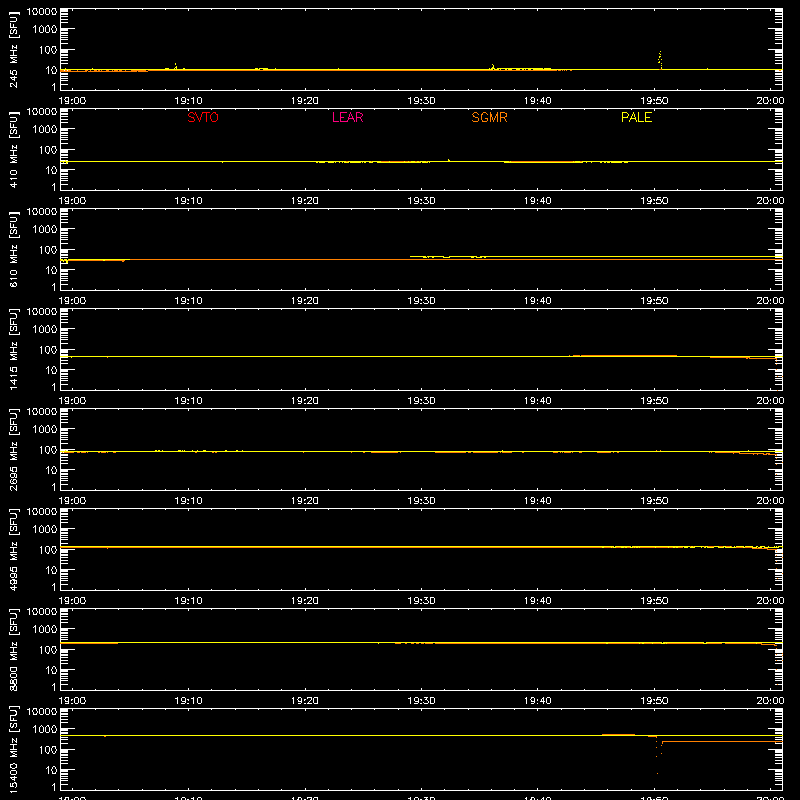The height and width of the screenshot is (800, 800).
Task: Click the 19:20 tick label under the 2695 MHz plot
Action: pos(305,501)
